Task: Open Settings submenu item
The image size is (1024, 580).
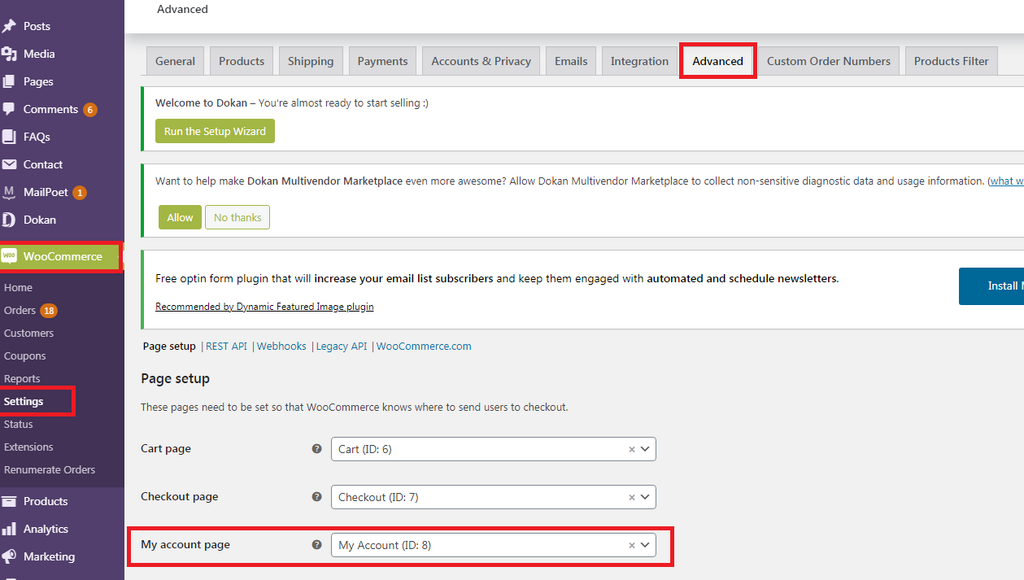Action: click(x=24, y=402)
